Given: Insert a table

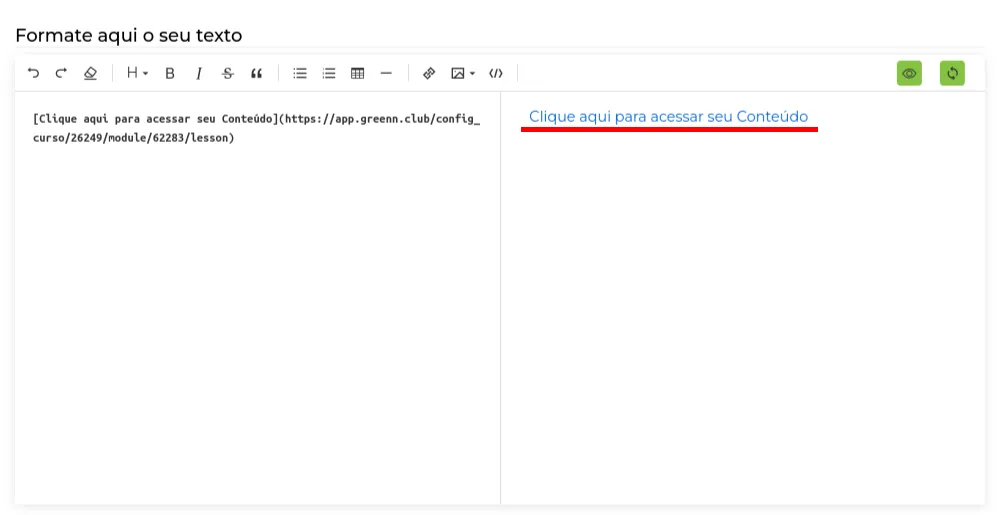Looking at the screenshot, I should pos(358,73).
